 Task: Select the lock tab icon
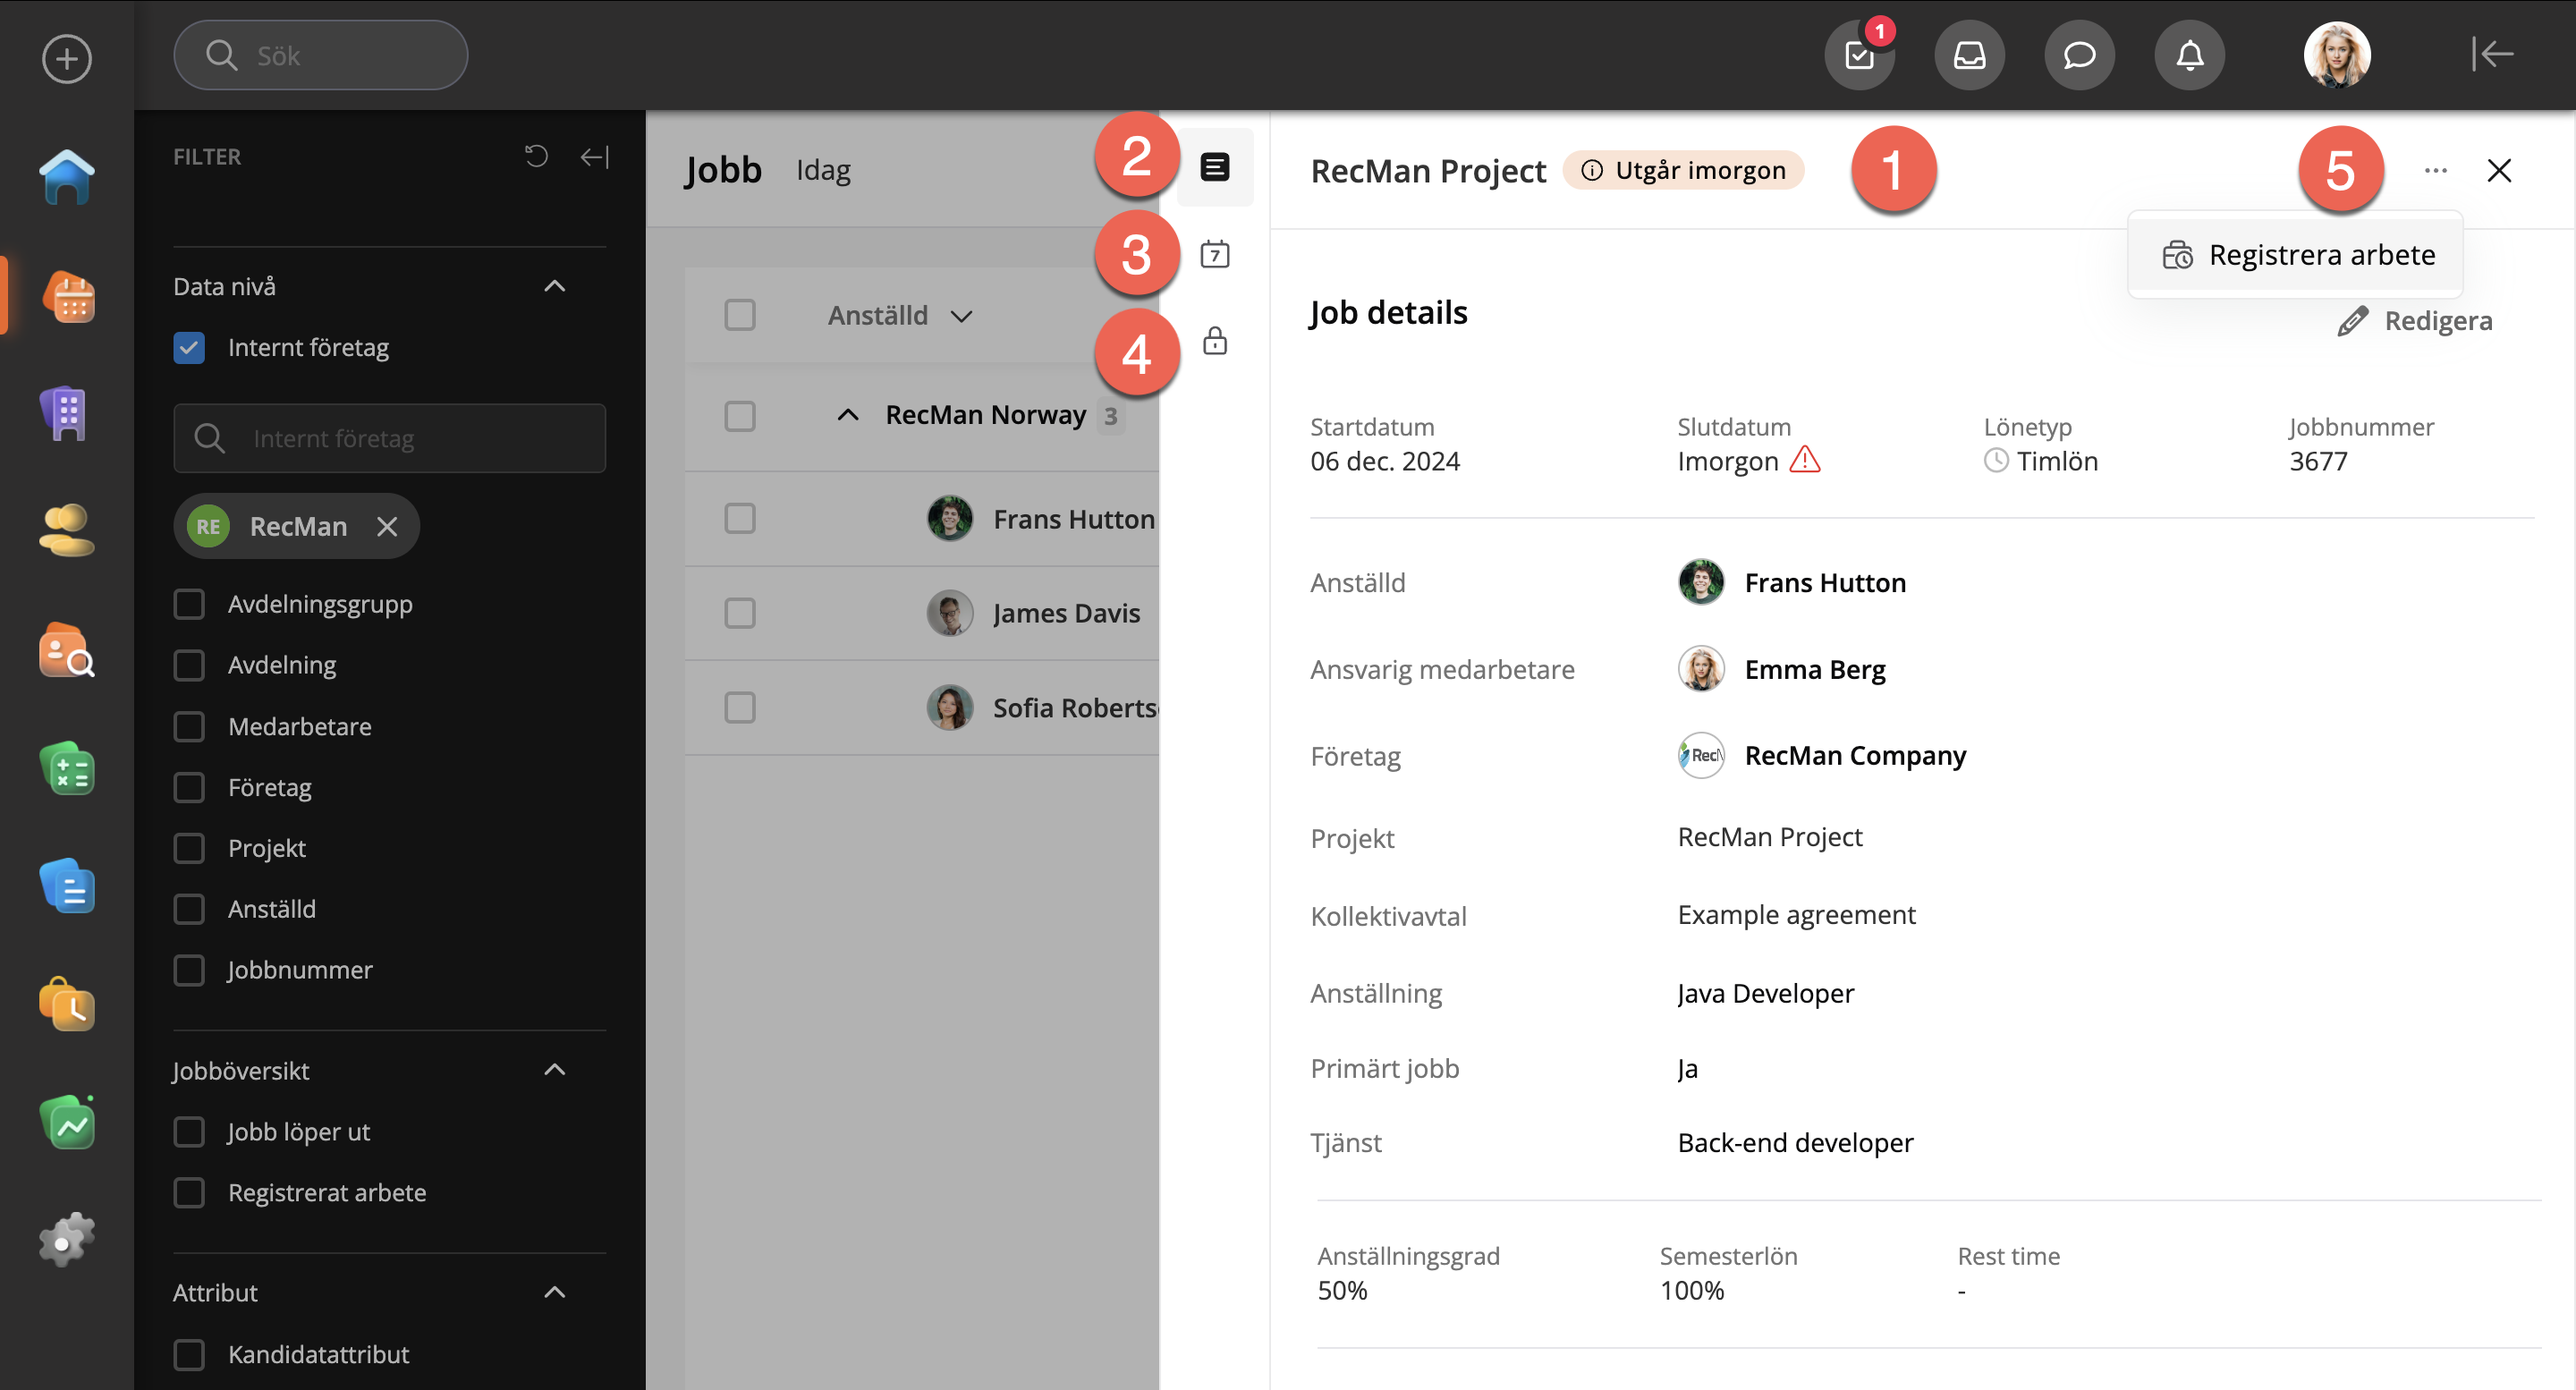point(1215,341)
